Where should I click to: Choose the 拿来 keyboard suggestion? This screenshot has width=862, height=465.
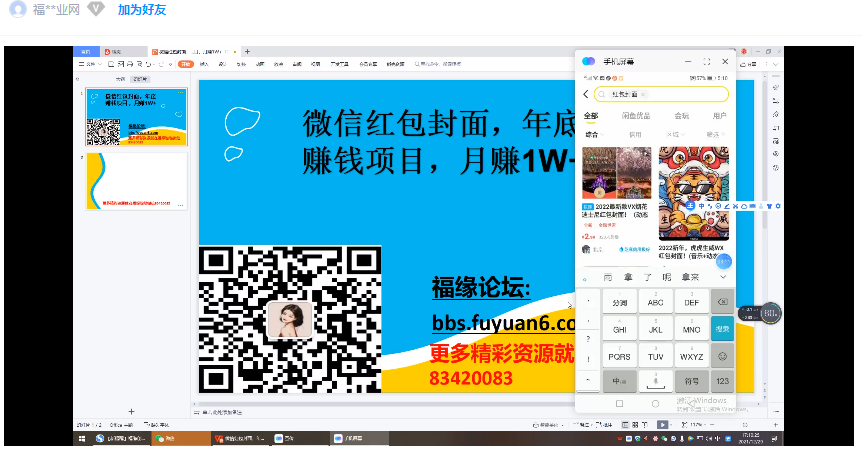click(690, 278)
